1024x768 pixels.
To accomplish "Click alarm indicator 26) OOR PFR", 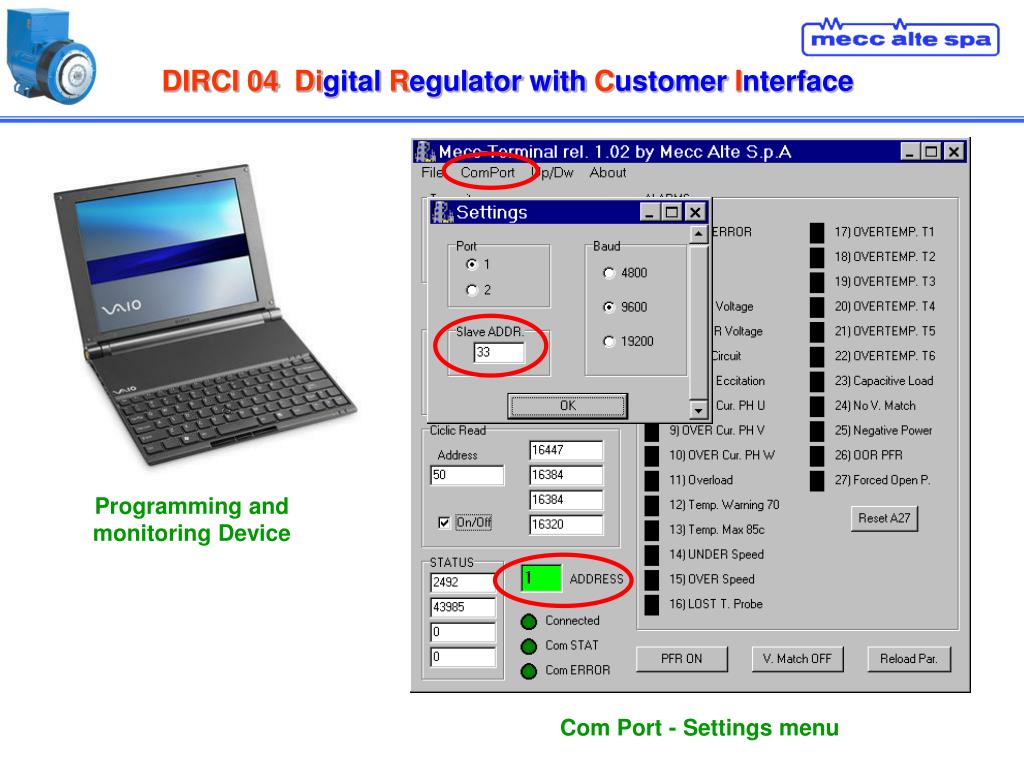I will point(816,456).
